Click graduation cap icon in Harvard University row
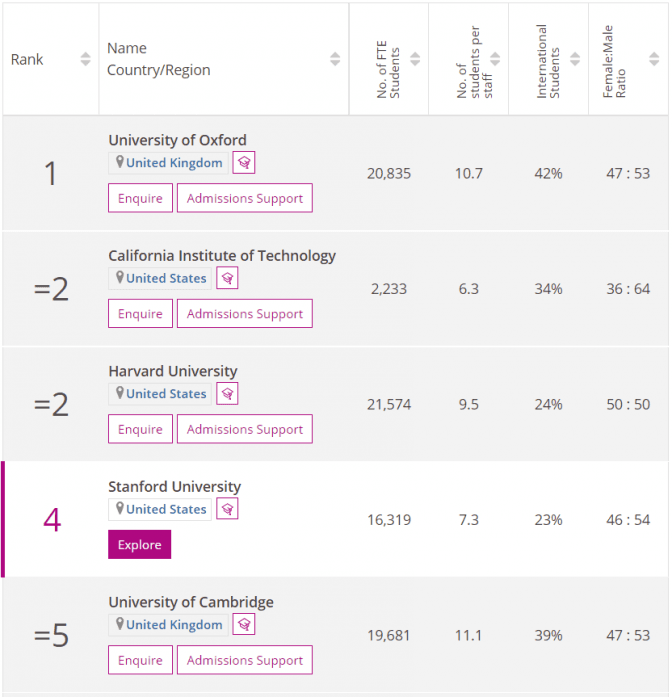The height and width of the screenshot is (697, 672). [x=227, y=393]
